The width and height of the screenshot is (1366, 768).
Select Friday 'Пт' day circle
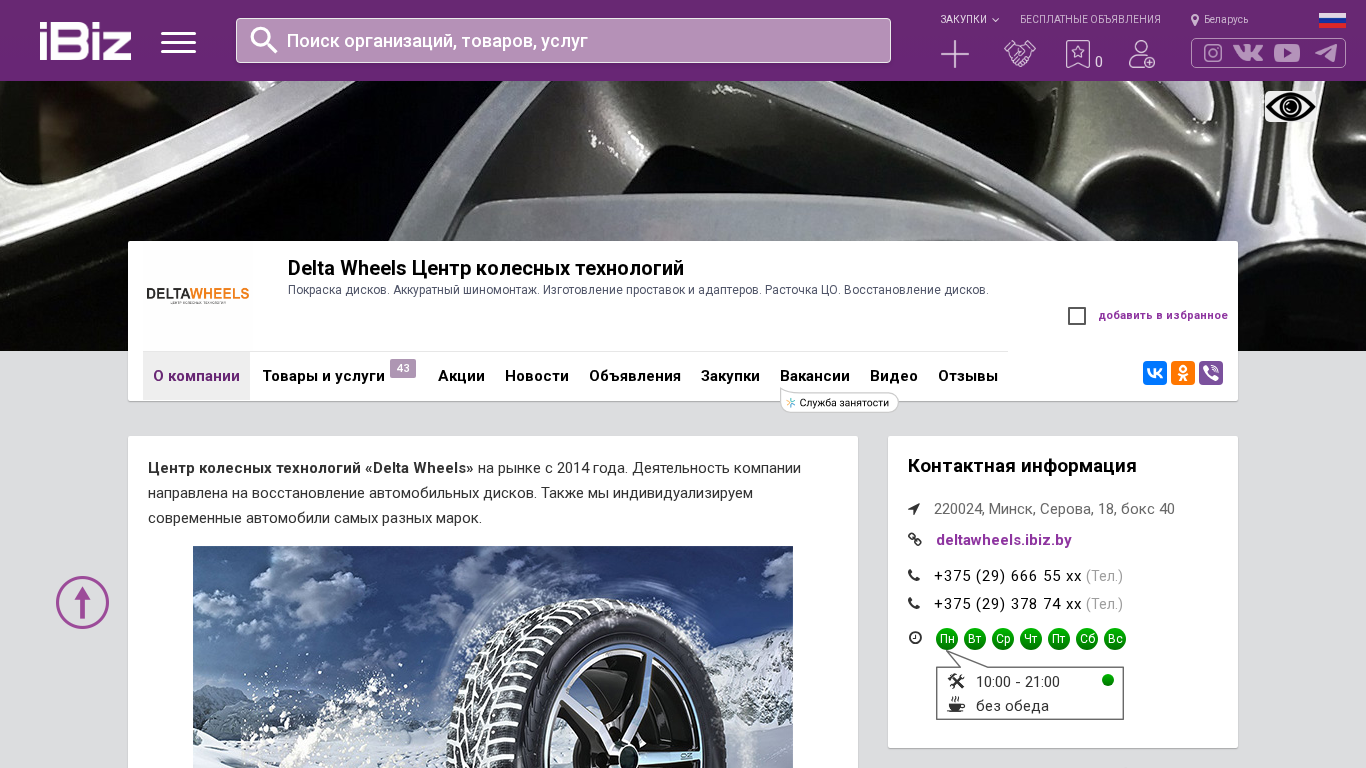[1059, 639]
